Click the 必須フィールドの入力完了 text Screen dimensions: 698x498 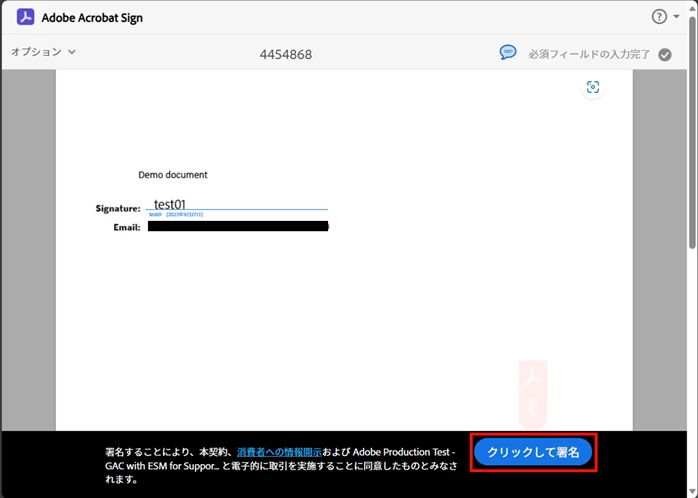[x=589, y=55]
